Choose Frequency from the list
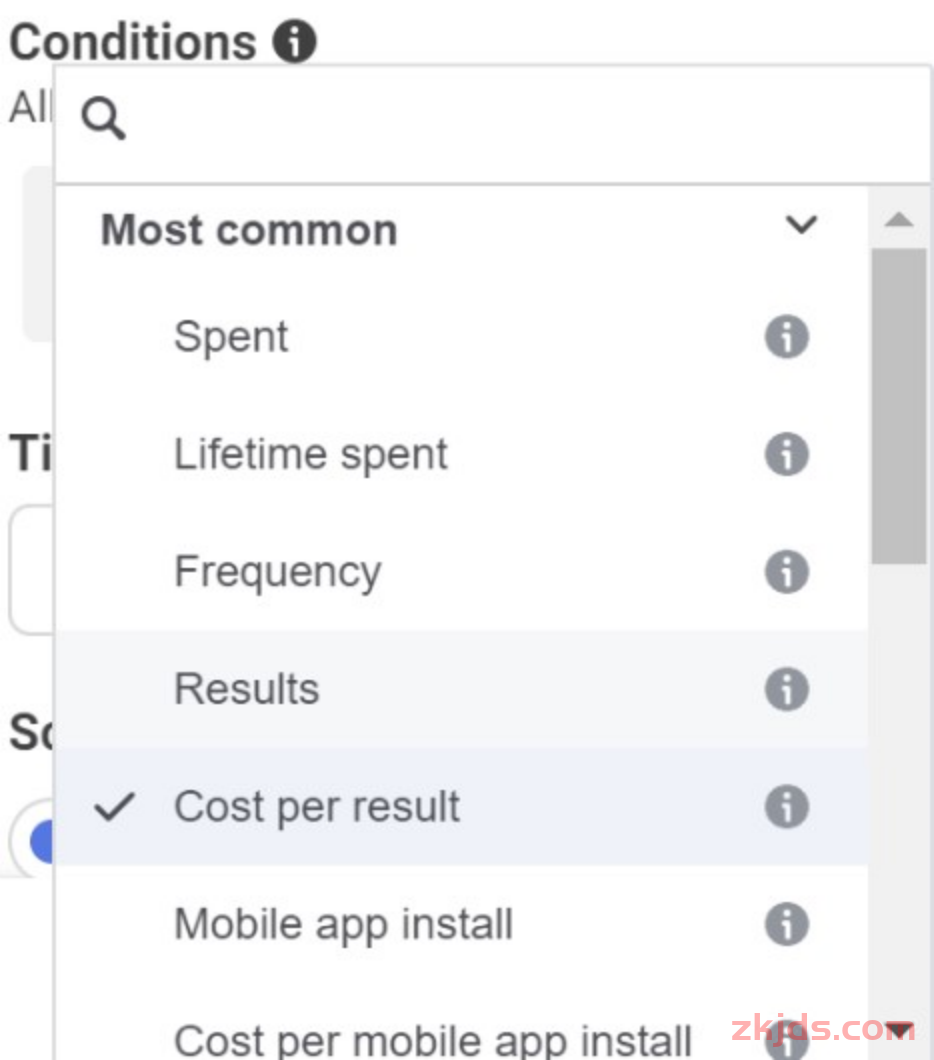This screenshot has width=934, height=1060. pyautogui.click(x=278, y=572)
